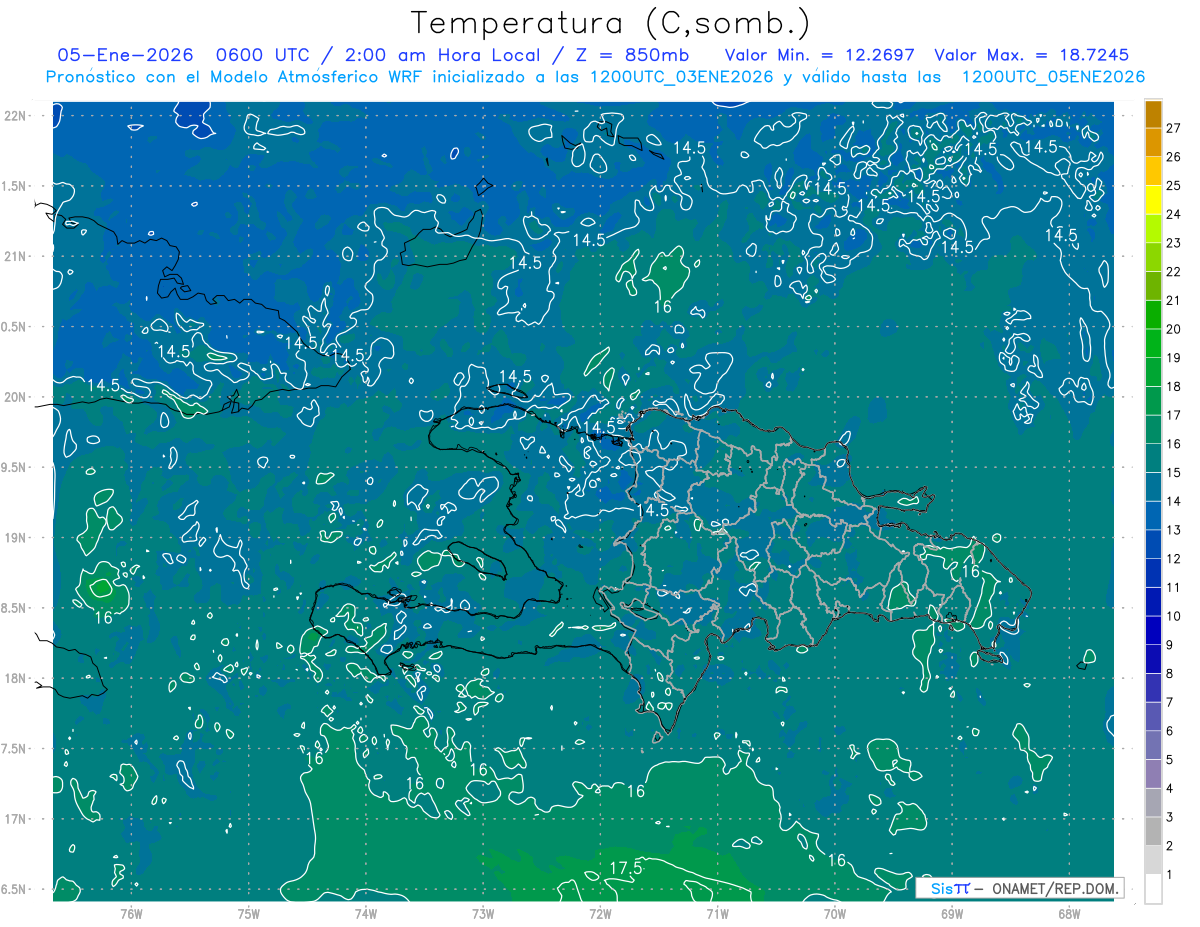The width and height of the screenshot is (1200, 927).
Task: Click the 'Temperatura (C,somb.)' chart title
Action: point(610,23)
